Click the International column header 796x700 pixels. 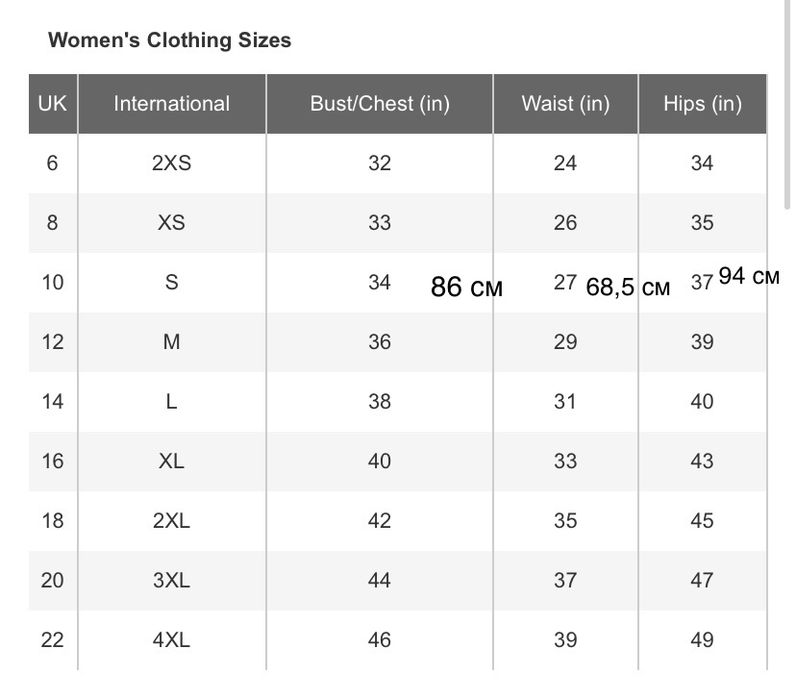(x=171, y=103)
